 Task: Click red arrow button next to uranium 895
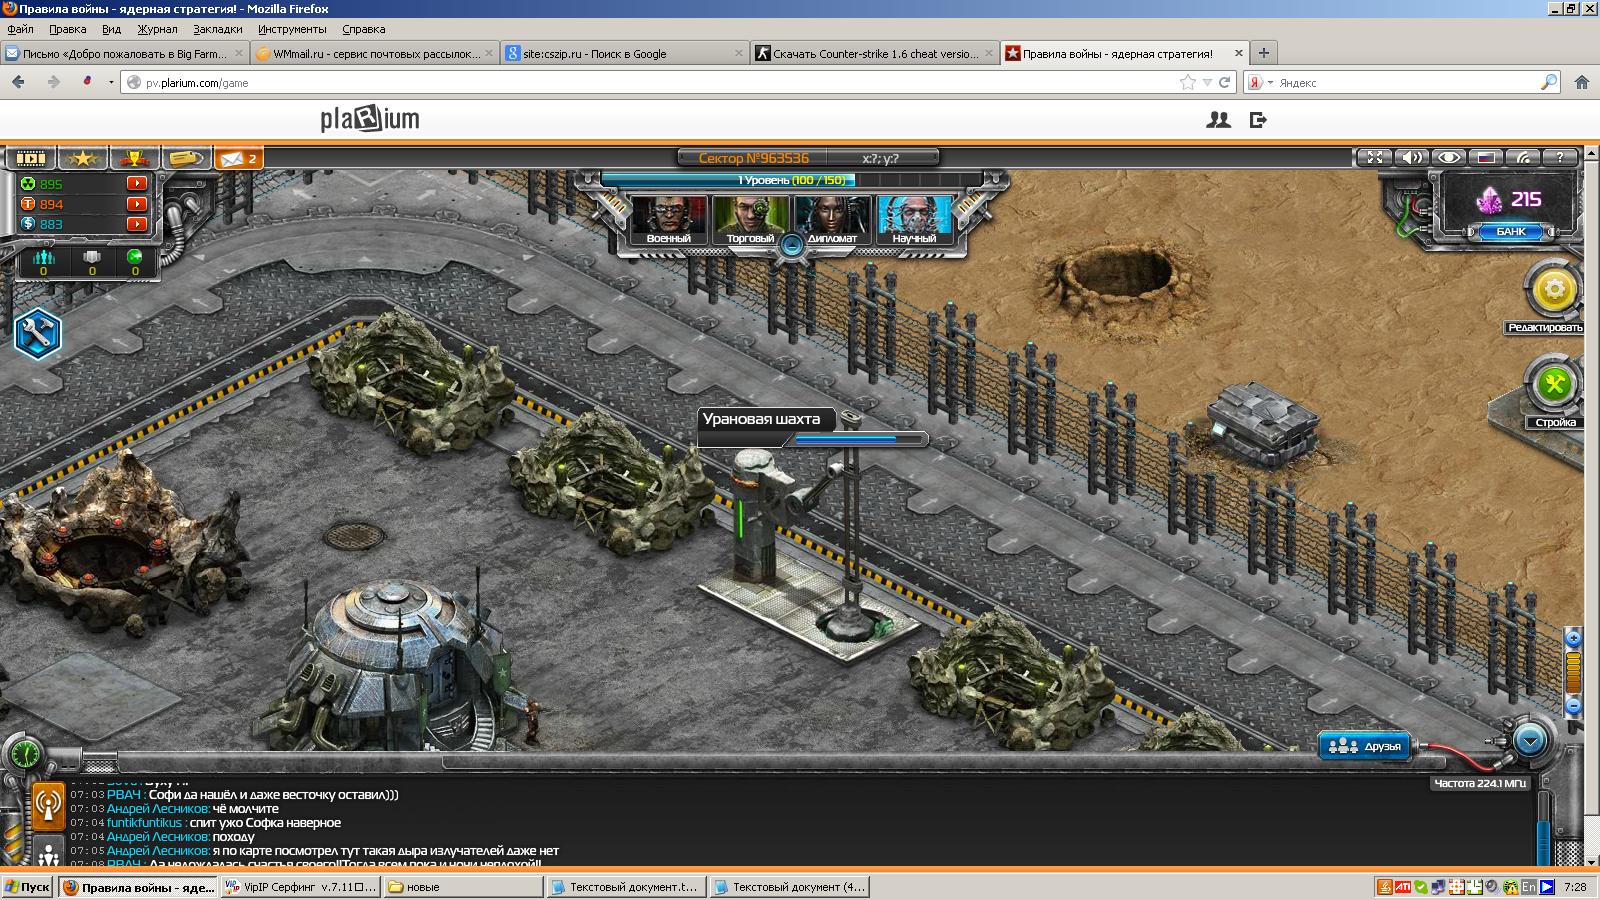pos(137,184)
